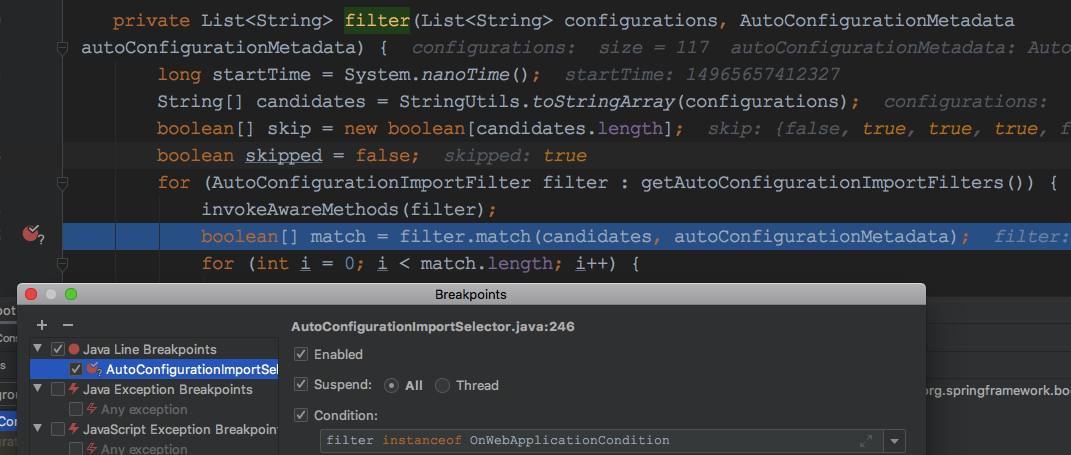The height and width of the screenshot is (455, 1071).
Task: Click the underlined skipped variable in the editor
Action: [x=283, y=156]
